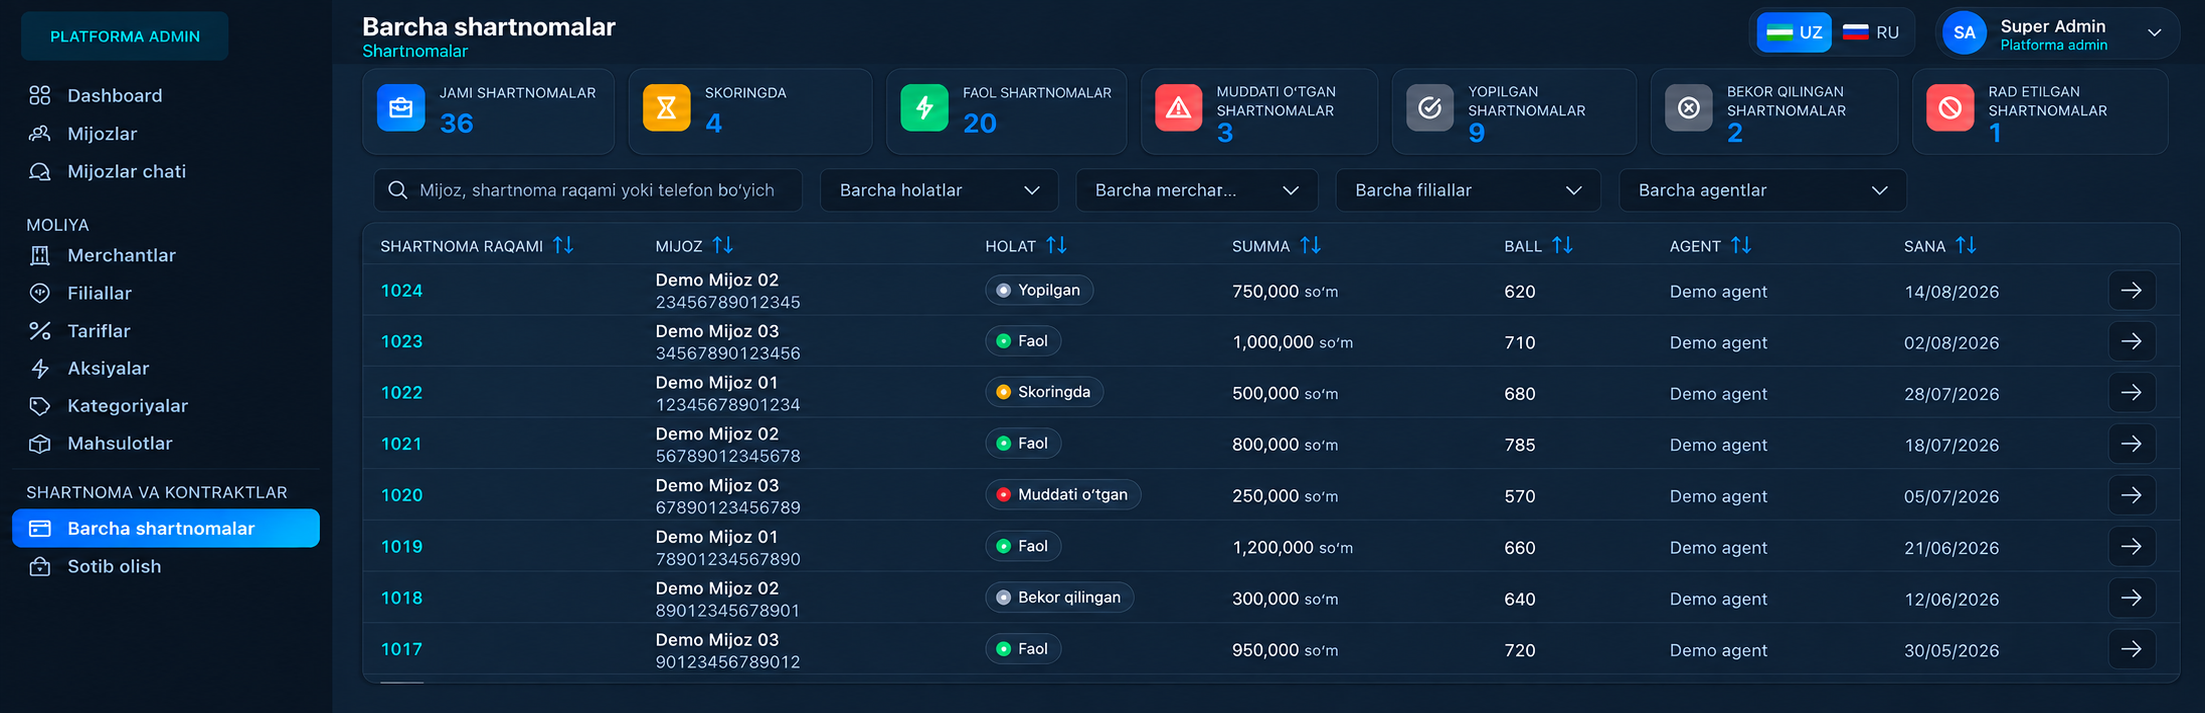Sort table by Summa column arrows
Screen dimensions: 2205x713
pyautogui.click(x=1311, y=245)
